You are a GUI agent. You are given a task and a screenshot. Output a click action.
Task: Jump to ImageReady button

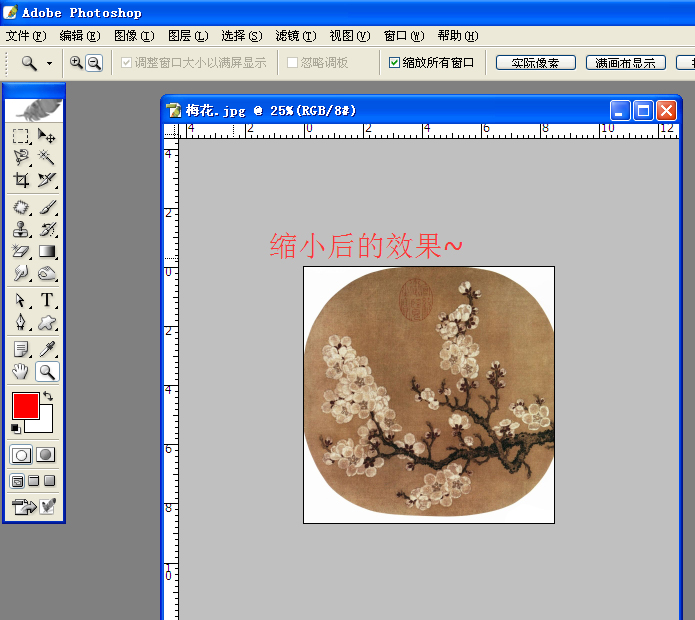pos(24,506)
